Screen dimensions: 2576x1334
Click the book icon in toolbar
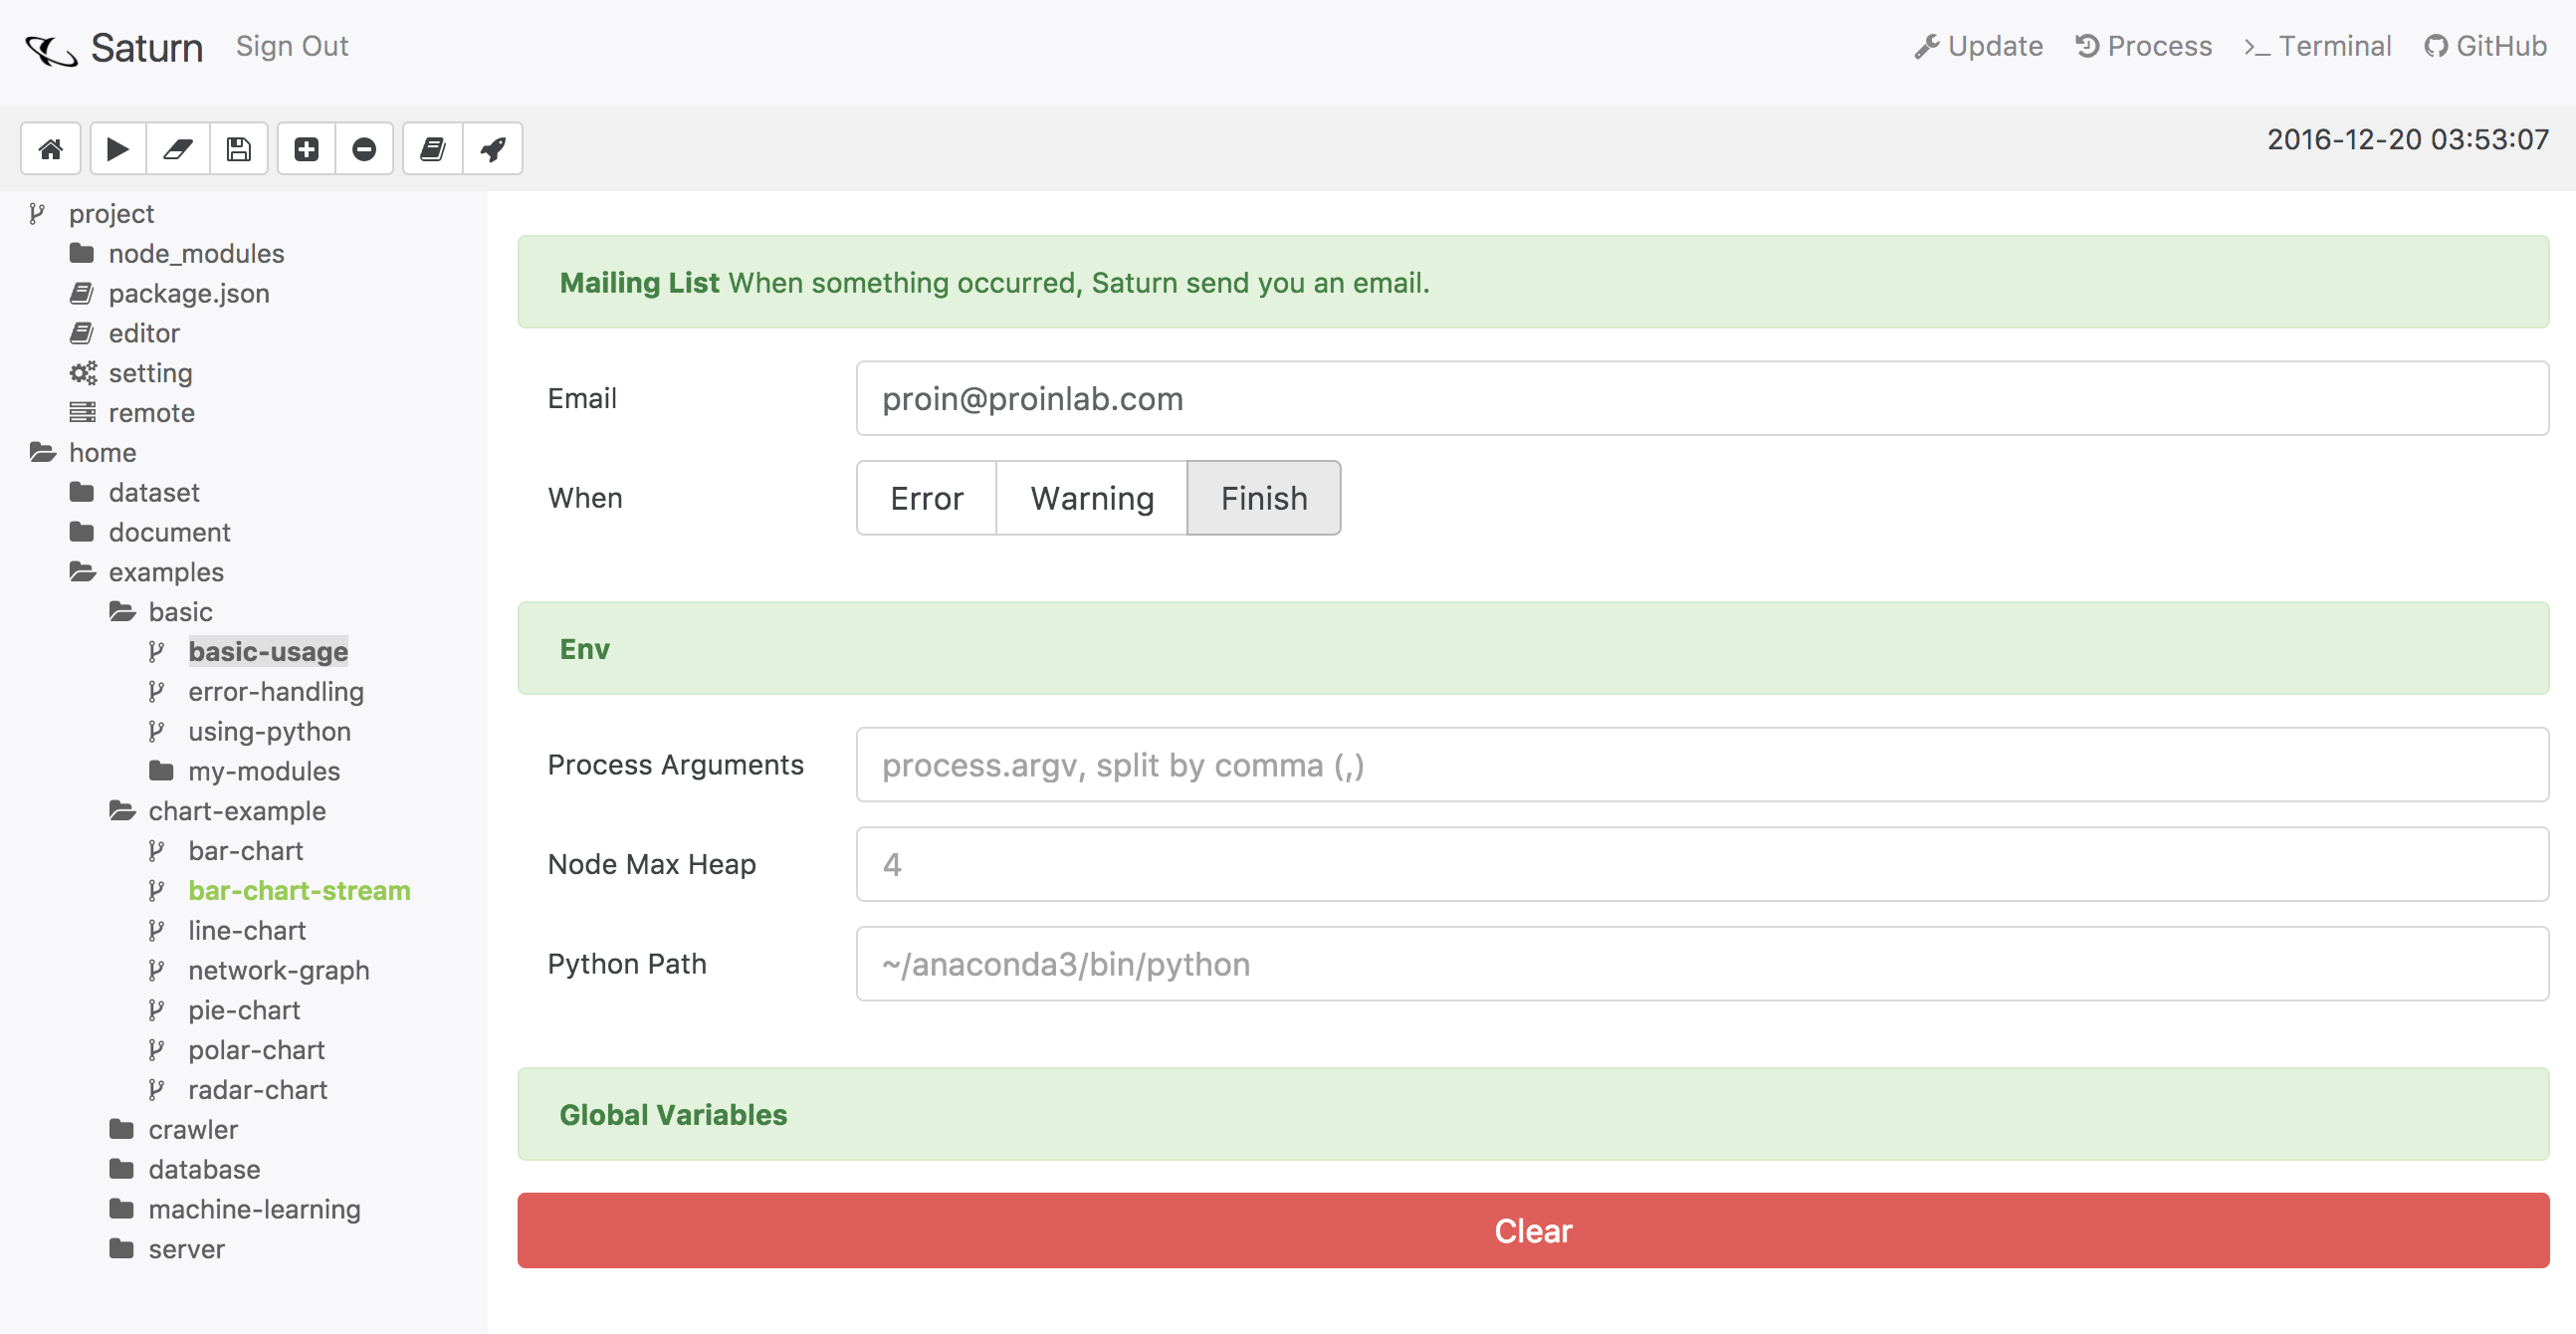coord(432,149)
